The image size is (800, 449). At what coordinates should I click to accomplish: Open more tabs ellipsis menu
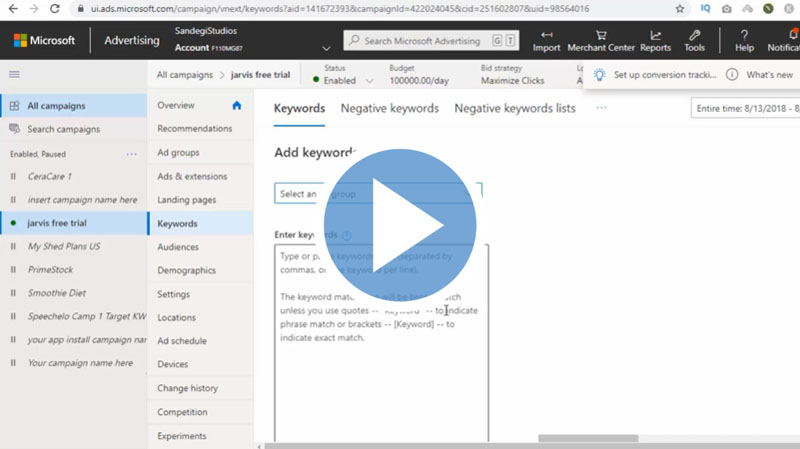pos(602,108)
